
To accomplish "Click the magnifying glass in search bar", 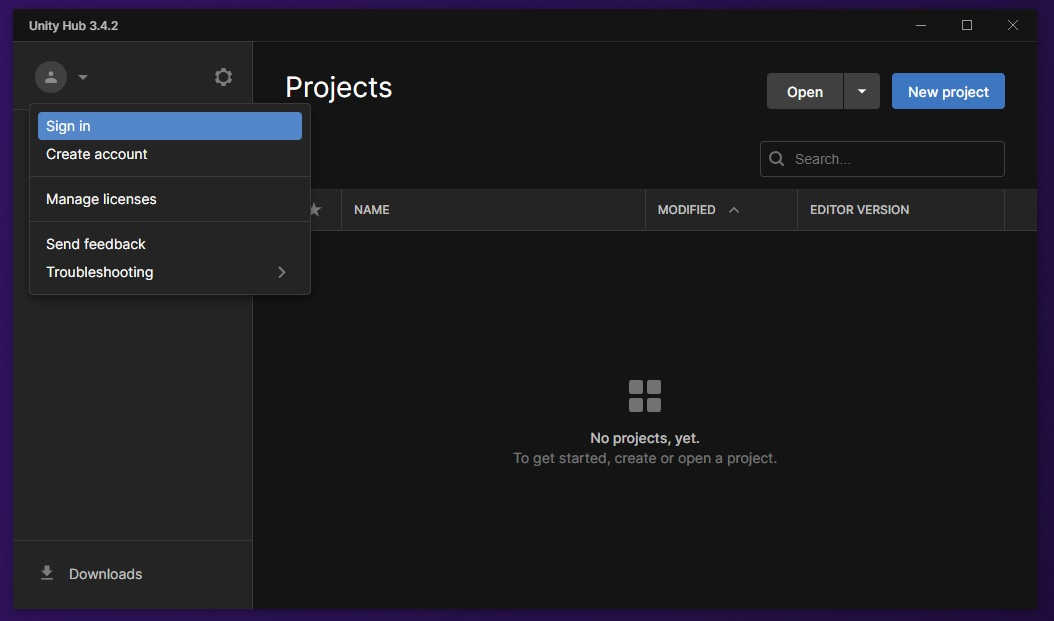I will tap(777, 158).
